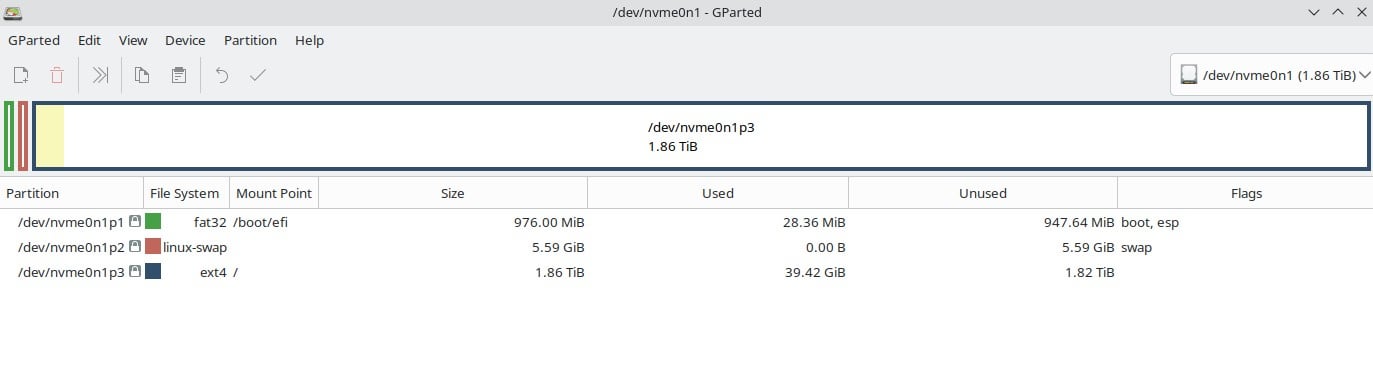Select the nvme0n1p3 partition in graphic

tap(701, 136)
